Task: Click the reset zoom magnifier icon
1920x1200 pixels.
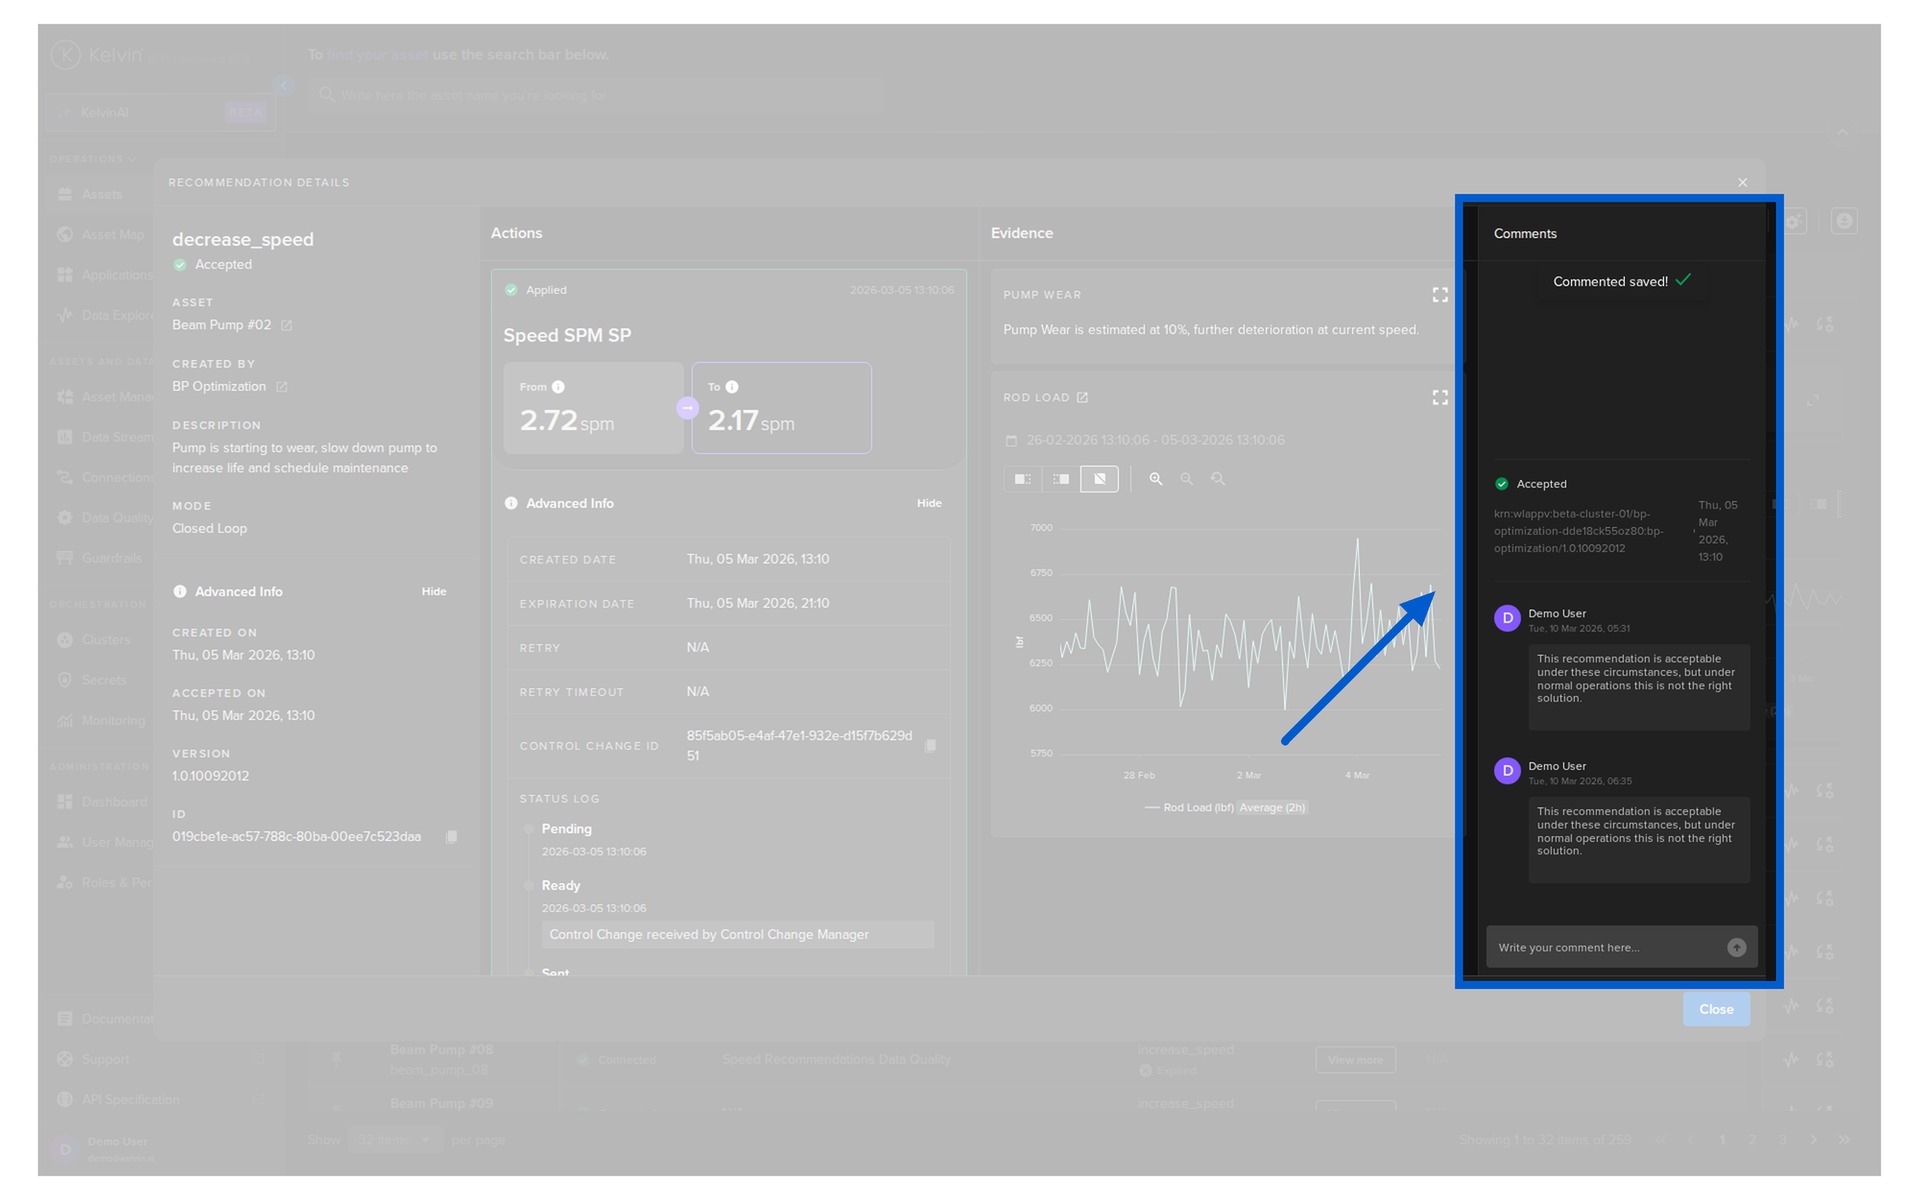Action: [x=1218, y=479]
